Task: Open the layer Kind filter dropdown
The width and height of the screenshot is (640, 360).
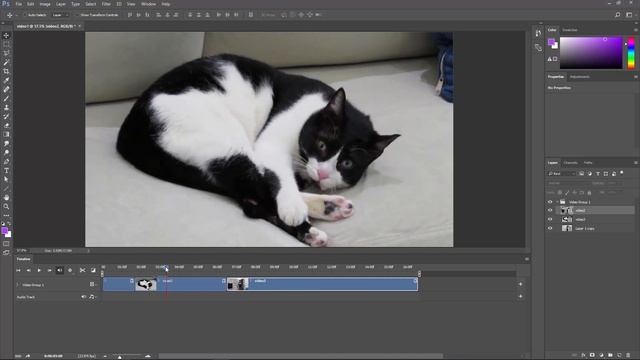Action: coord(562,173)
